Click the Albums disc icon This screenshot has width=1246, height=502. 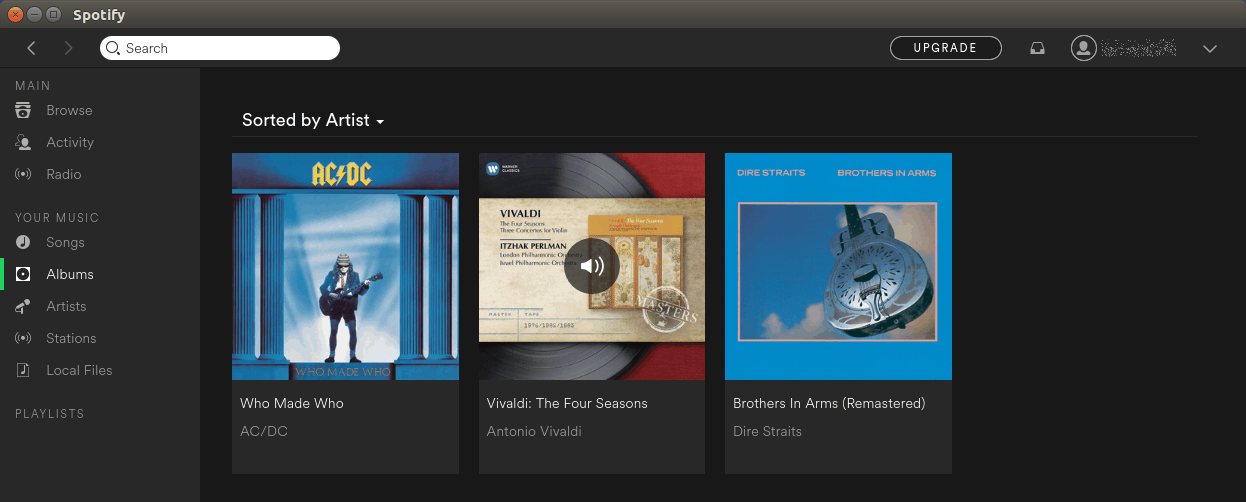click(x=23, y=274)
